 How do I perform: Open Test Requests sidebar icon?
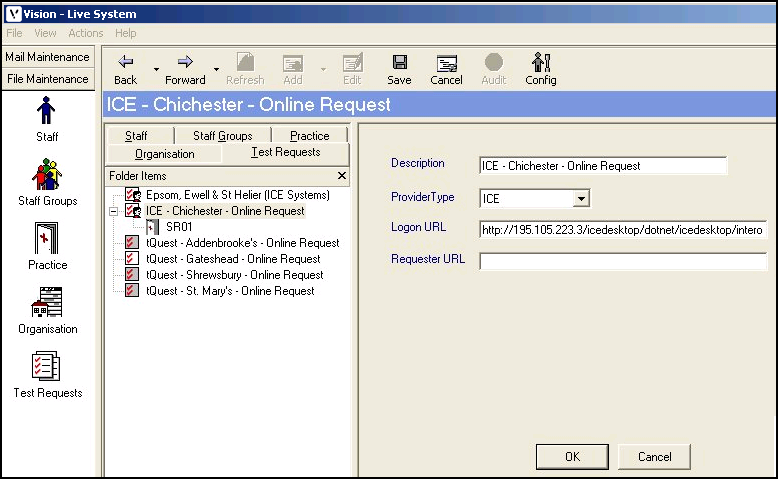(47, 367)
